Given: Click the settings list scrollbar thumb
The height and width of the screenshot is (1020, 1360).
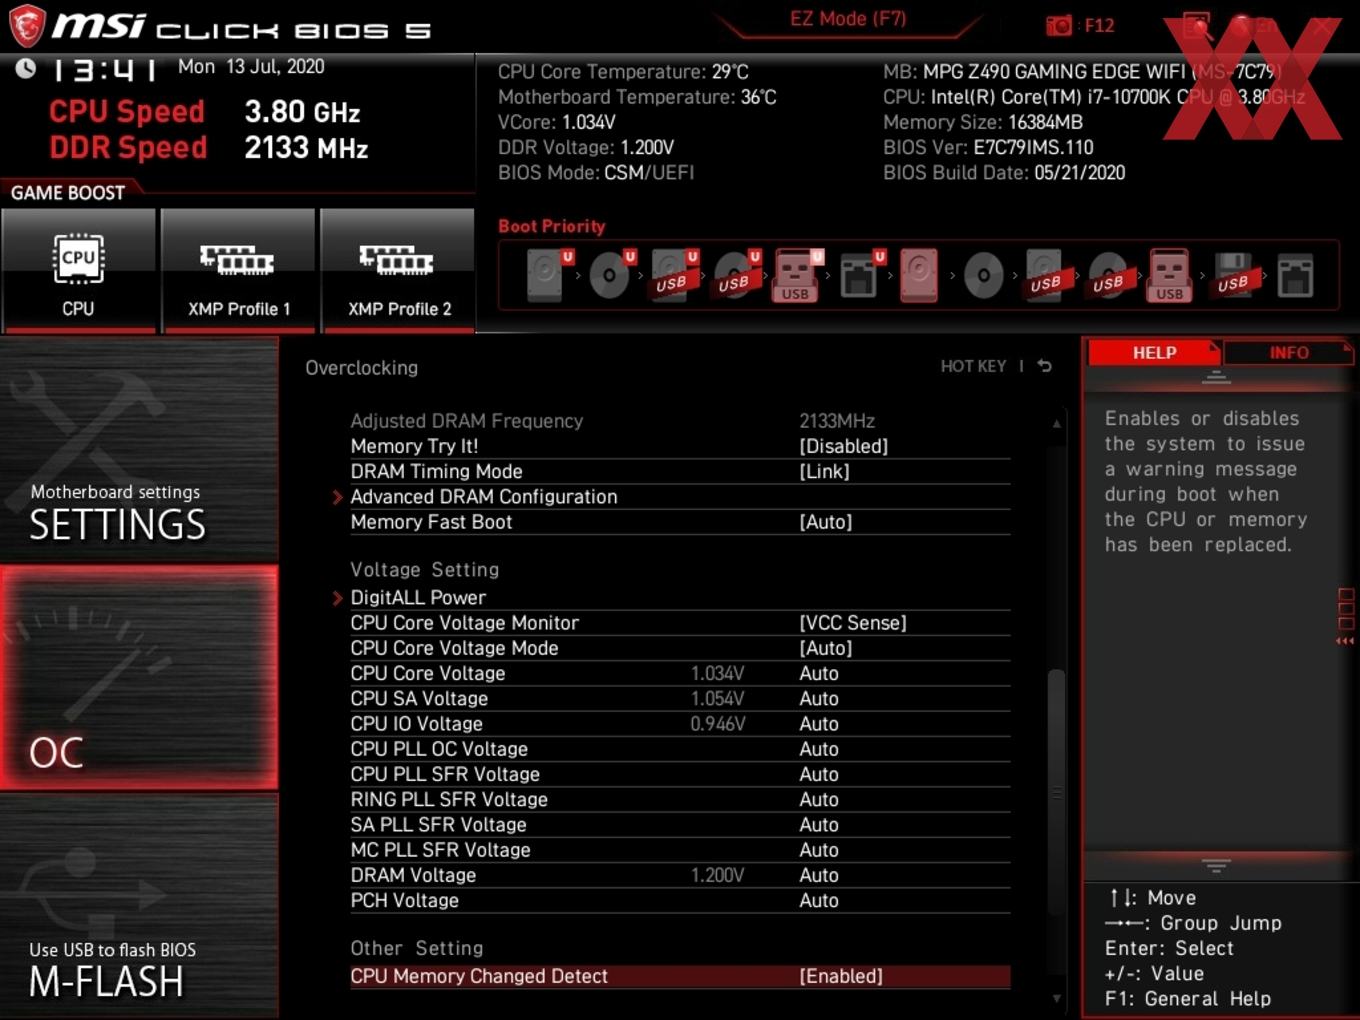Looking at the screenshot, I should (x=1055, y=790).
